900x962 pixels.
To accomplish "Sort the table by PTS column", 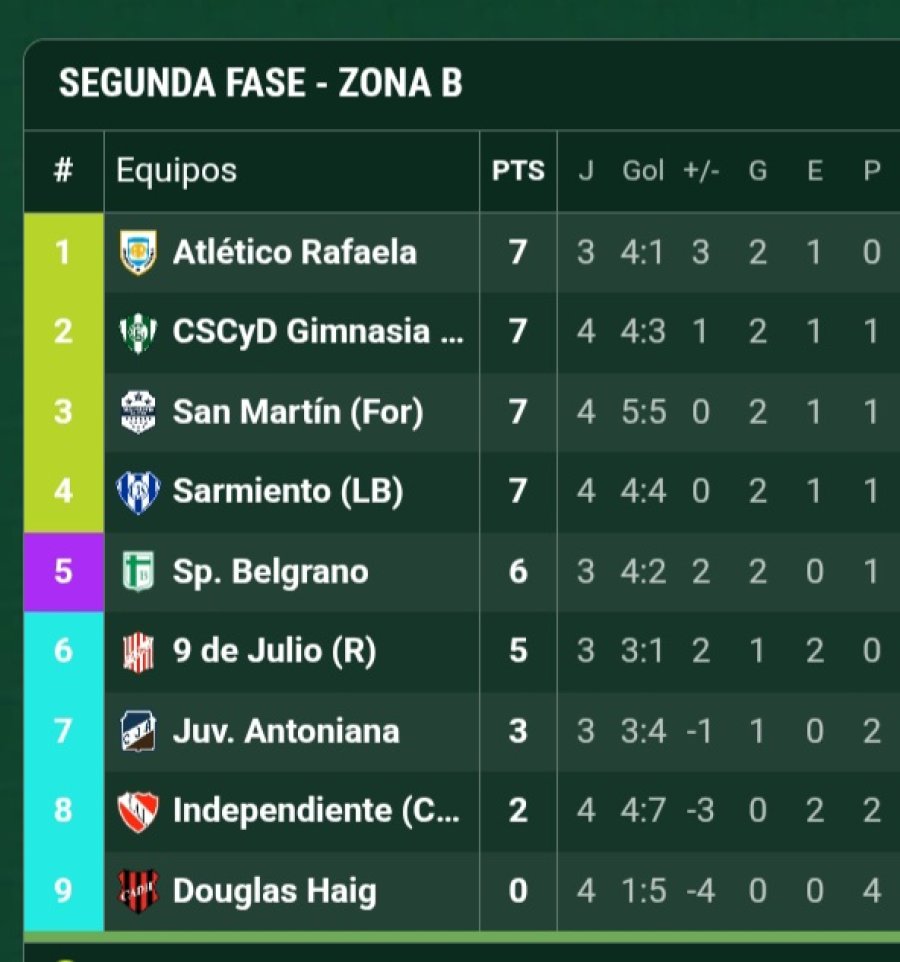I will click(x=518, y=171).
